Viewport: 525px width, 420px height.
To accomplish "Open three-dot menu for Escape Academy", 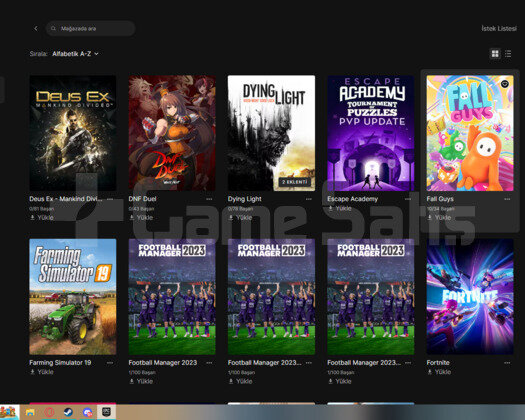I will click(408, 199).
